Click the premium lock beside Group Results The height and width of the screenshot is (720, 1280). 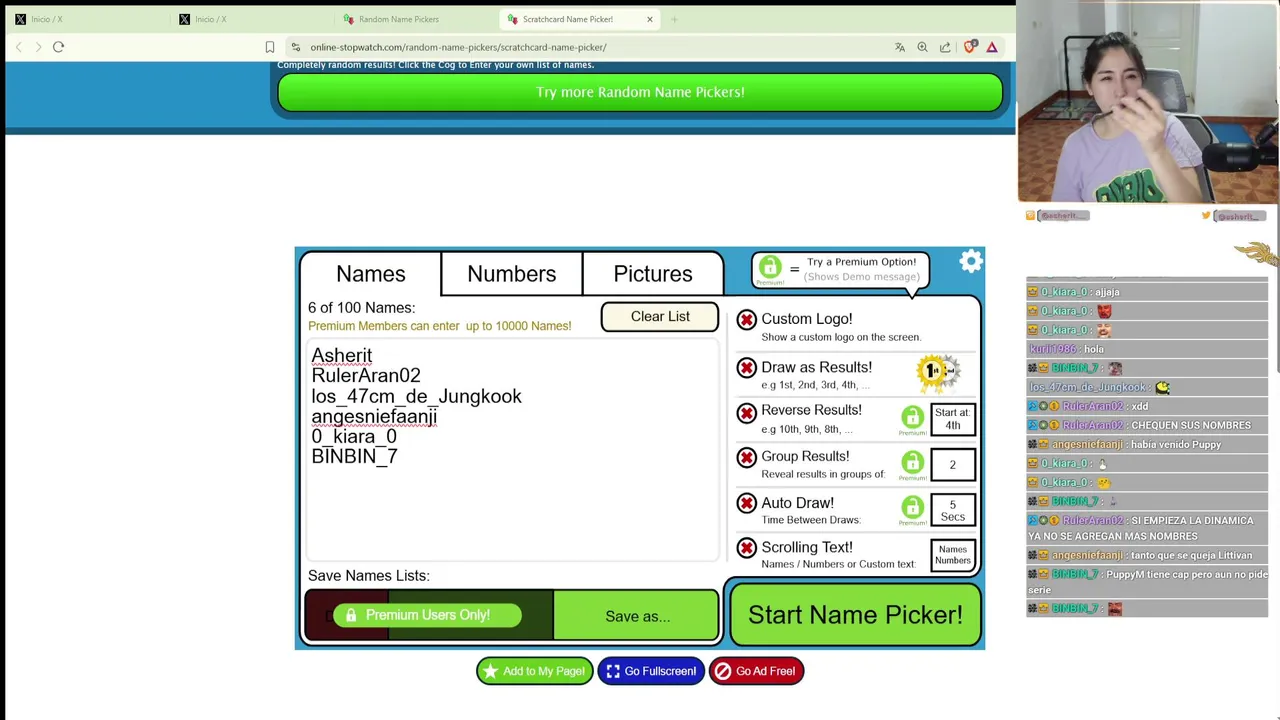912,463
